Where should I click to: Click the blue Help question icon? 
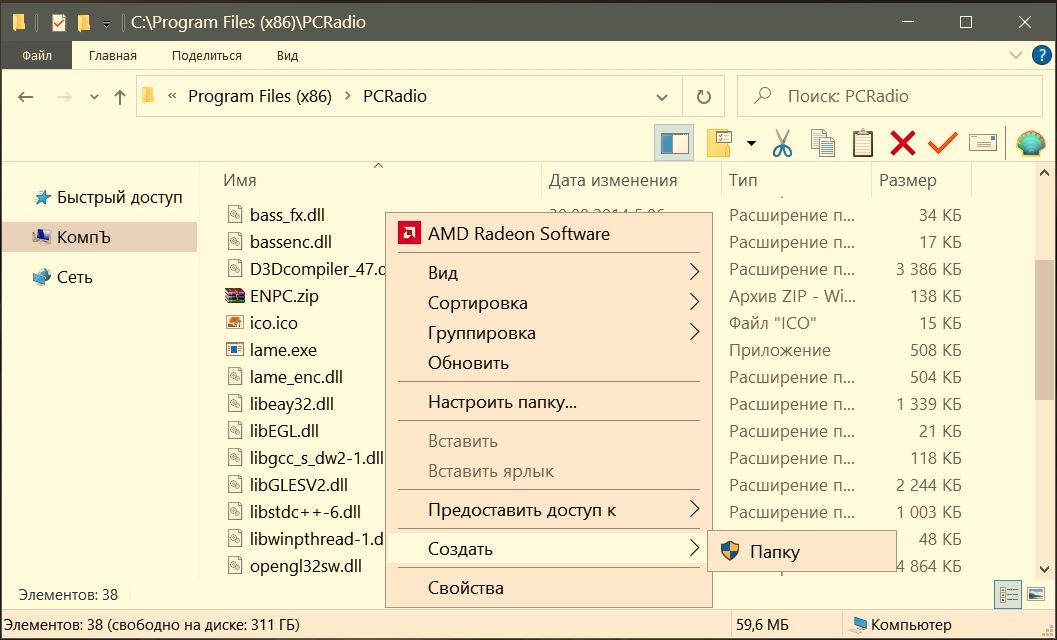(x=1042, y=55)
